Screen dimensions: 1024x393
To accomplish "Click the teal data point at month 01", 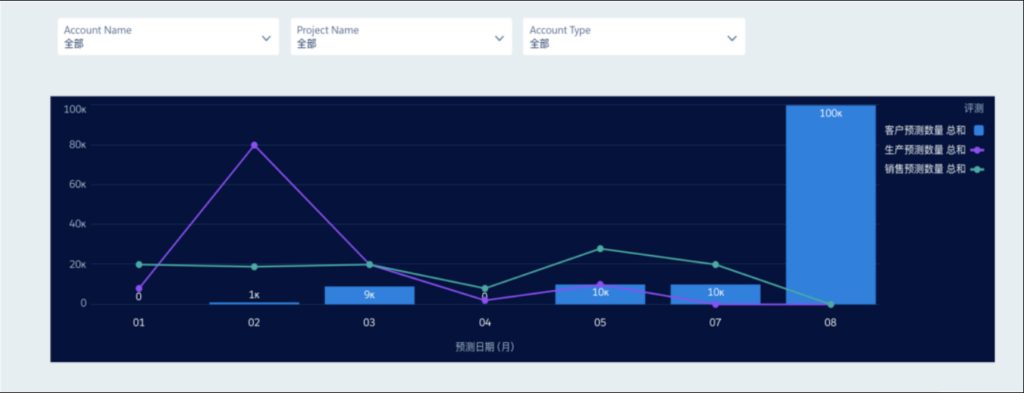I will coord(138,264).
